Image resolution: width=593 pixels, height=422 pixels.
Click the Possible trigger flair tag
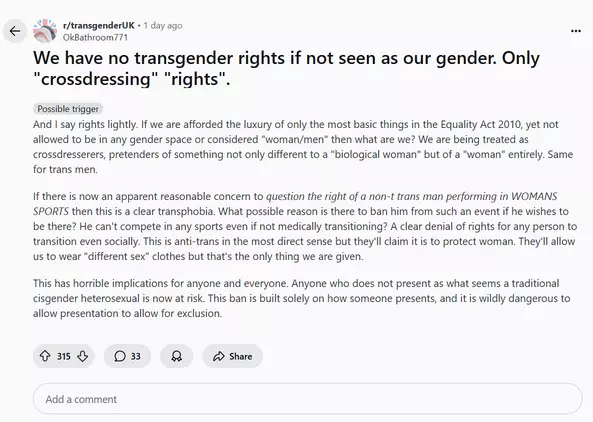coord(68,109)
